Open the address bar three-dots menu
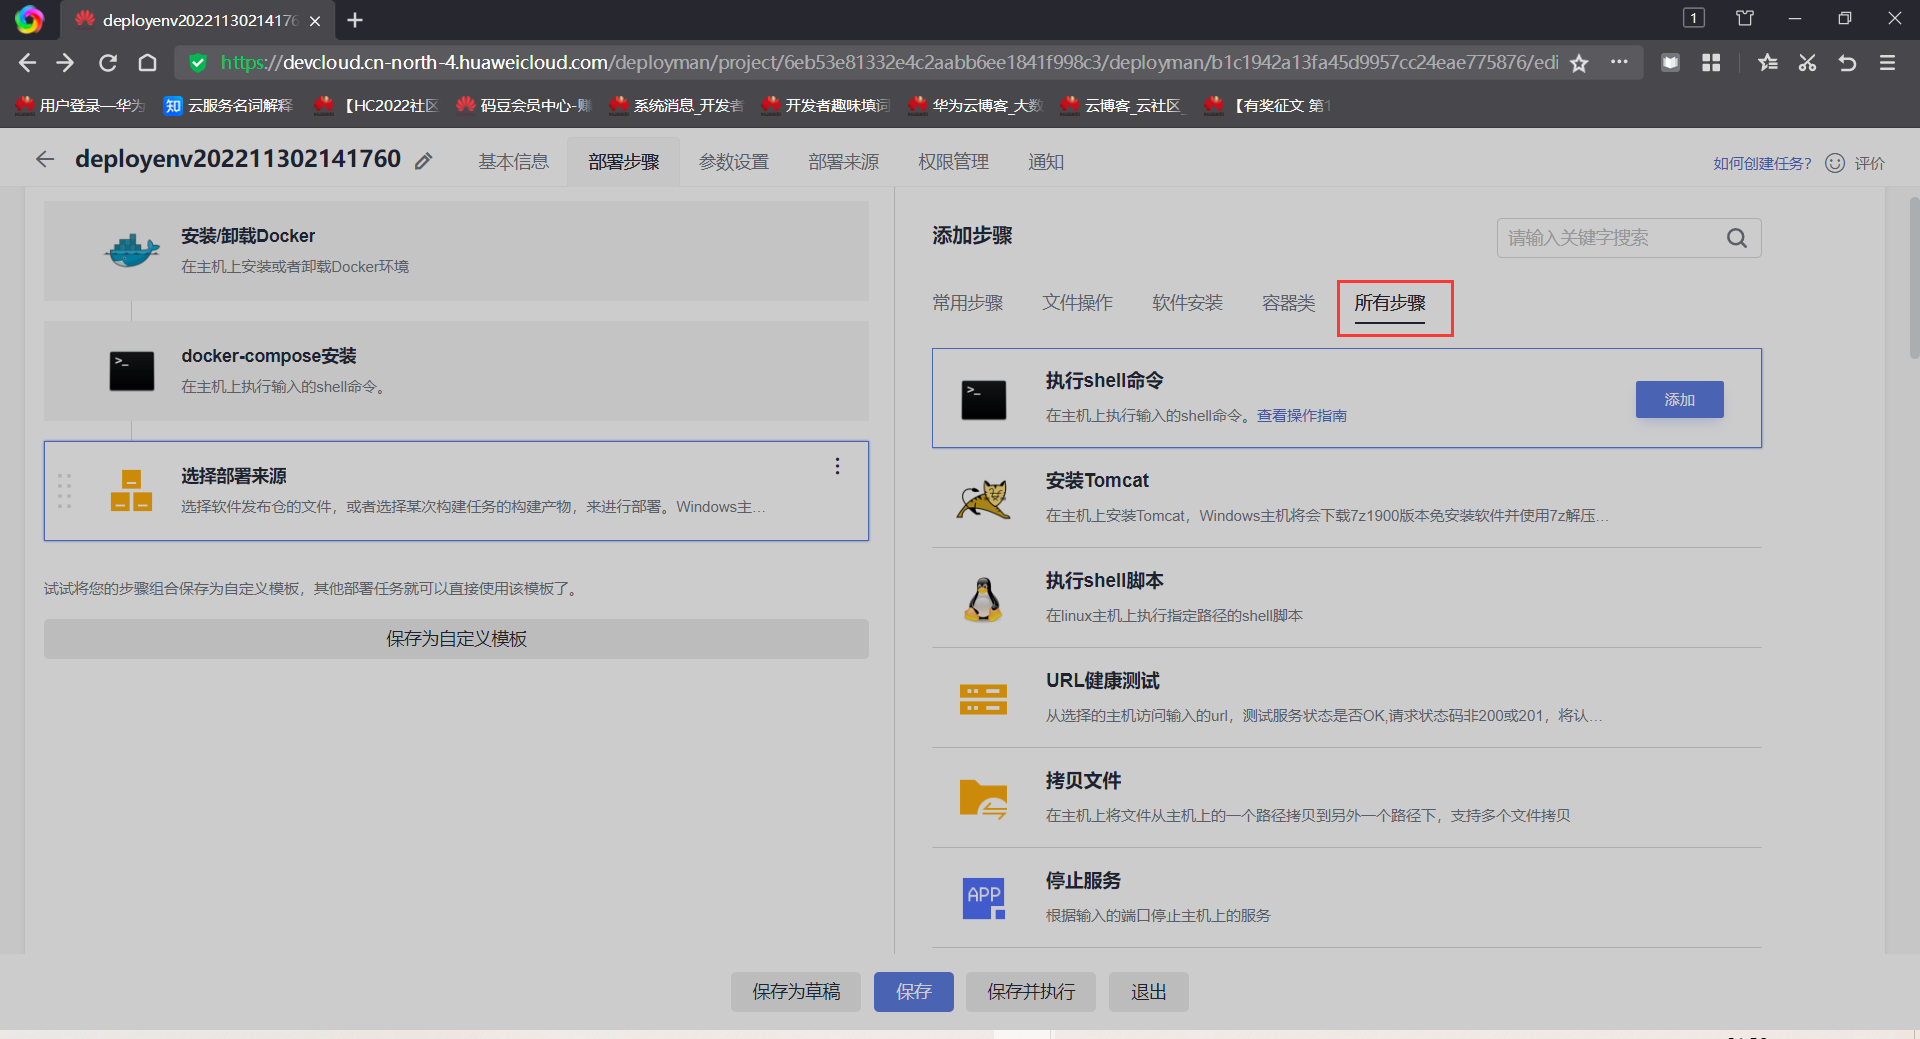 click(1619, 62)
